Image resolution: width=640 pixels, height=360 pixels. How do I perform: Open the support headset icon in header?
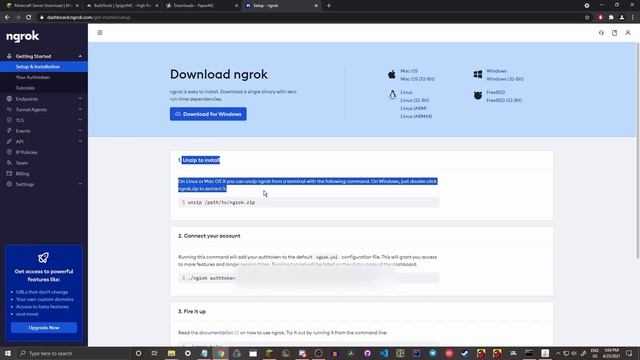point(601,33)
